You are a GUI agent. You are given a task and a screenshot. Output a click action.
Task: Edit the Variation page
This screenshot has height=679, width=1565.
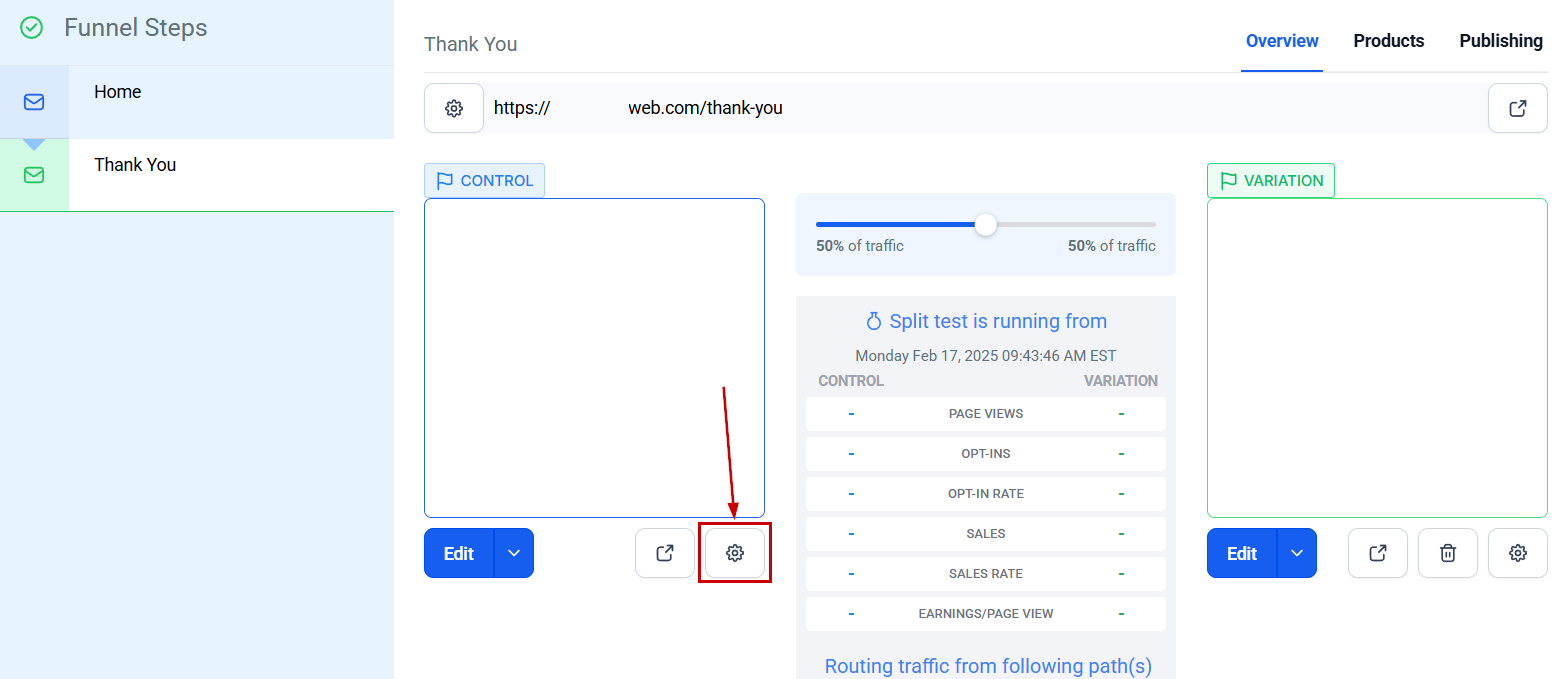pos(1242,553)
